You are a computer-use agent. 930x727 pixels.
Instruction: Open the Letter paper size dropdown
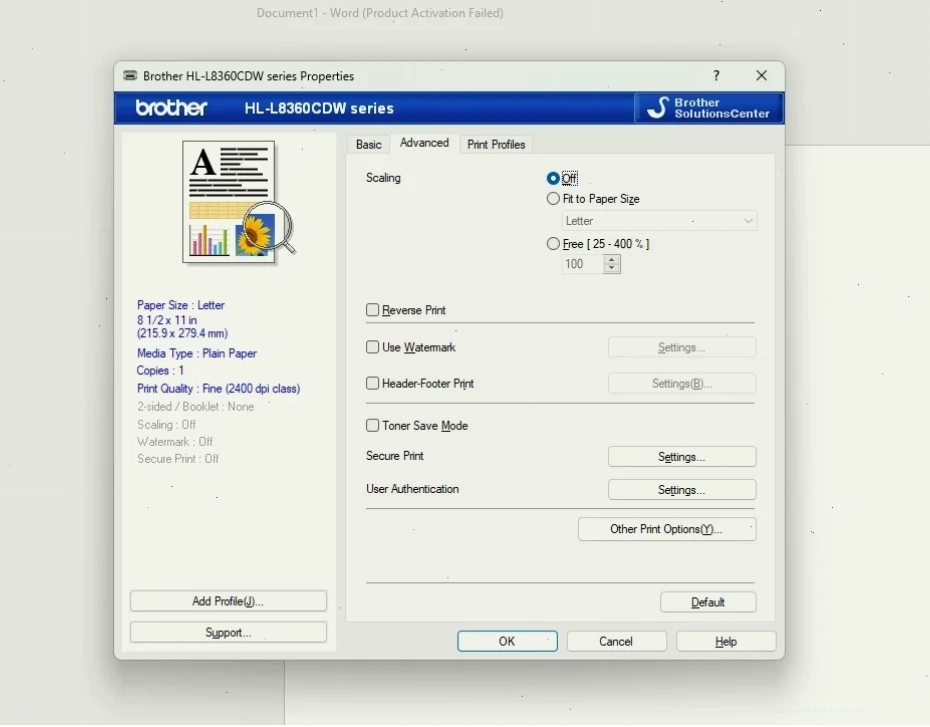659,221
